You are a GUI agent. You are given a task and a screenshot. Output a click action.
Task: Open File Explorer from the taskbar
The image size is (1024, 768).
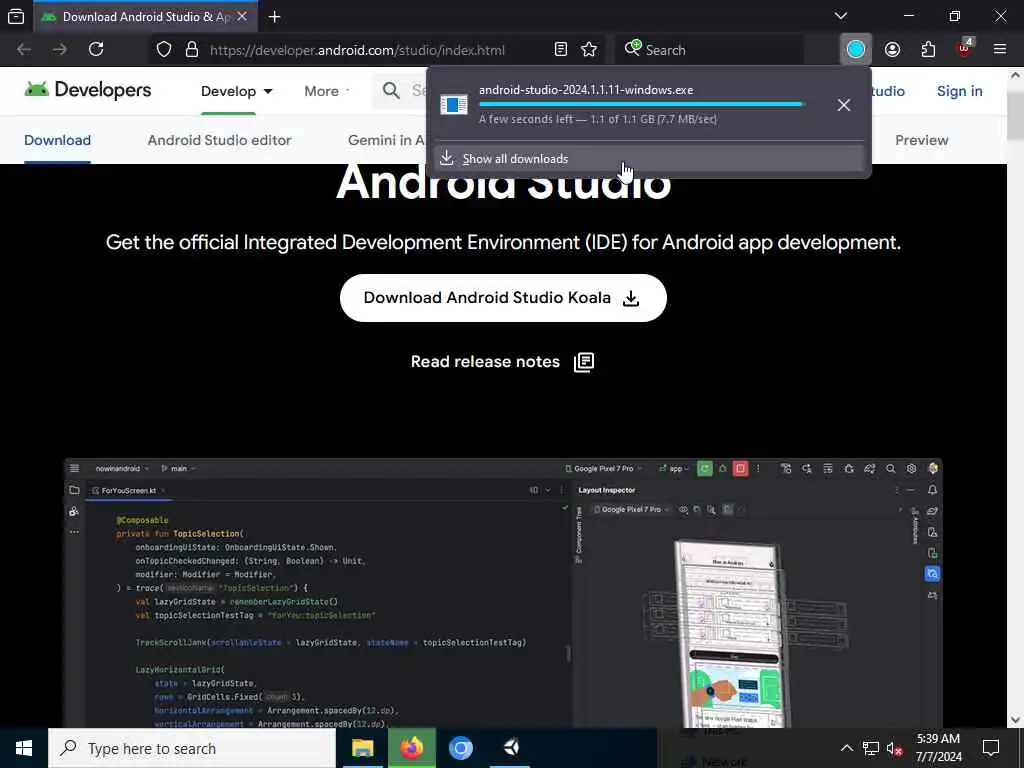(x=362, y=748)
